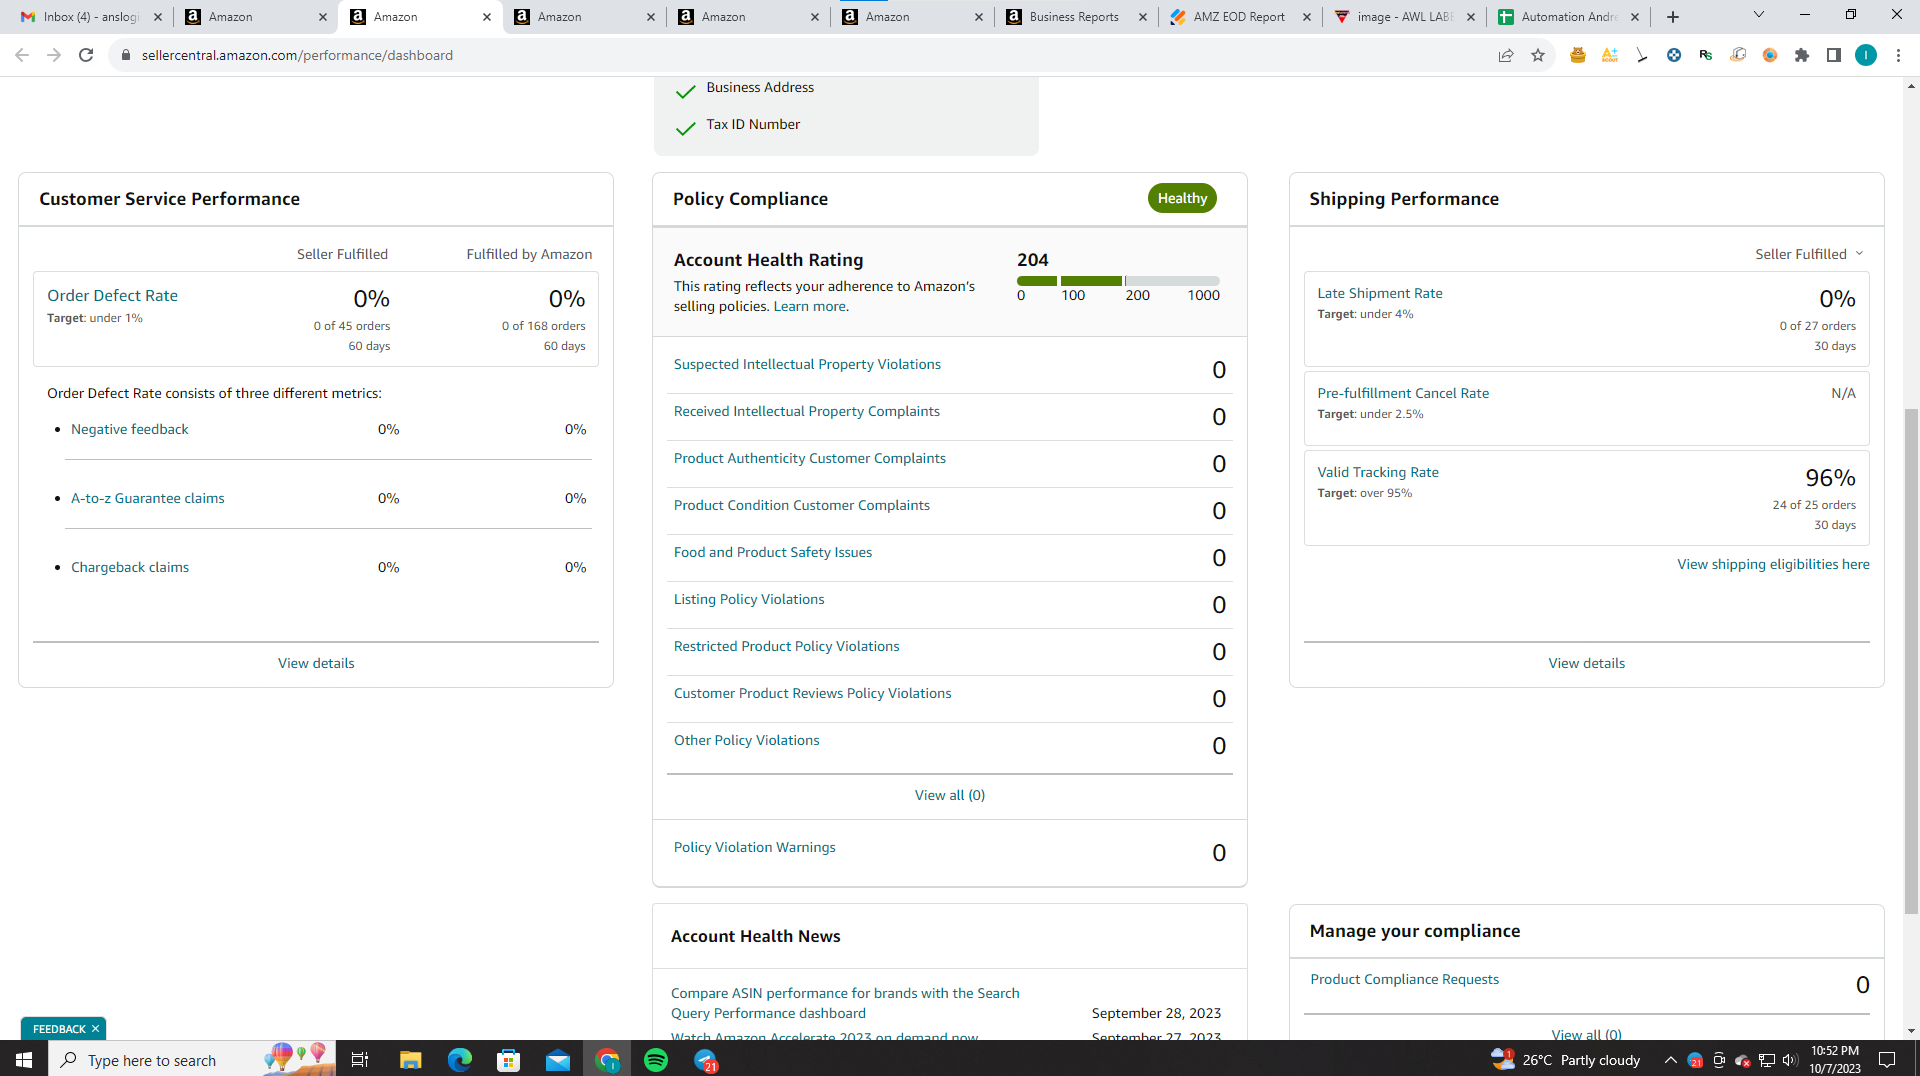Dismiss the FEEDBACK widget with its X
The height and width of the screenshot is (1076, 1920).
[96, 1028]
